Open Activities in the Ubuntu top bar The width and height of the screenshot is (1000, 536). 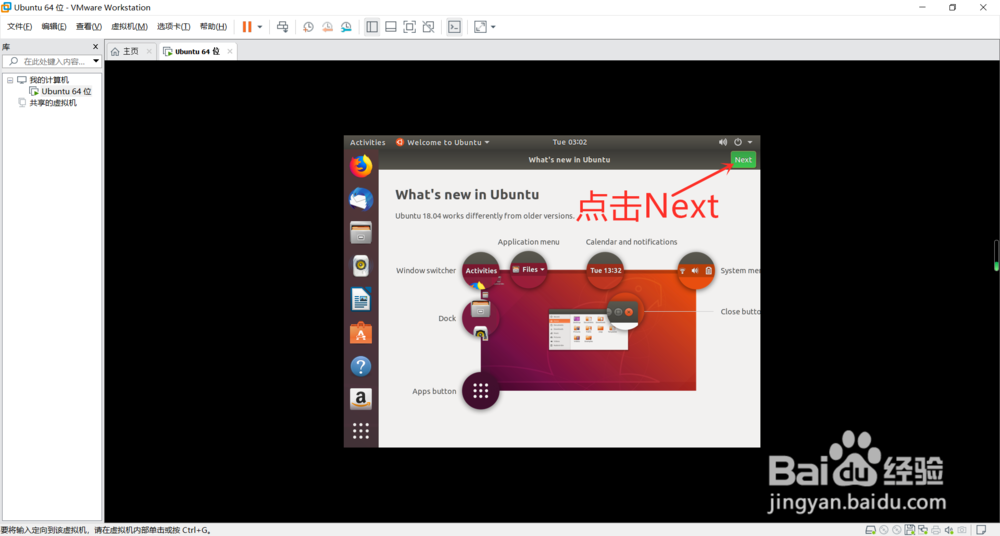[367, 142]
